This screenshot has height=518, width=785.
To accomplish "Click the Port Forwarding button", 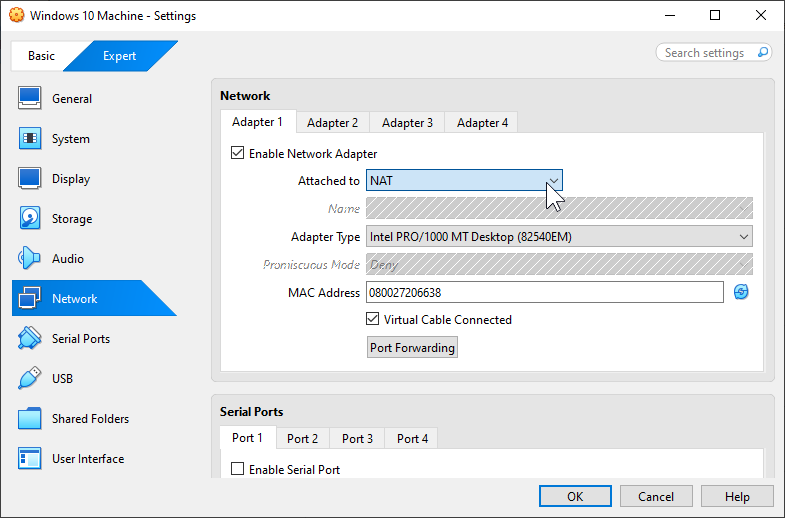I will 412,347.
